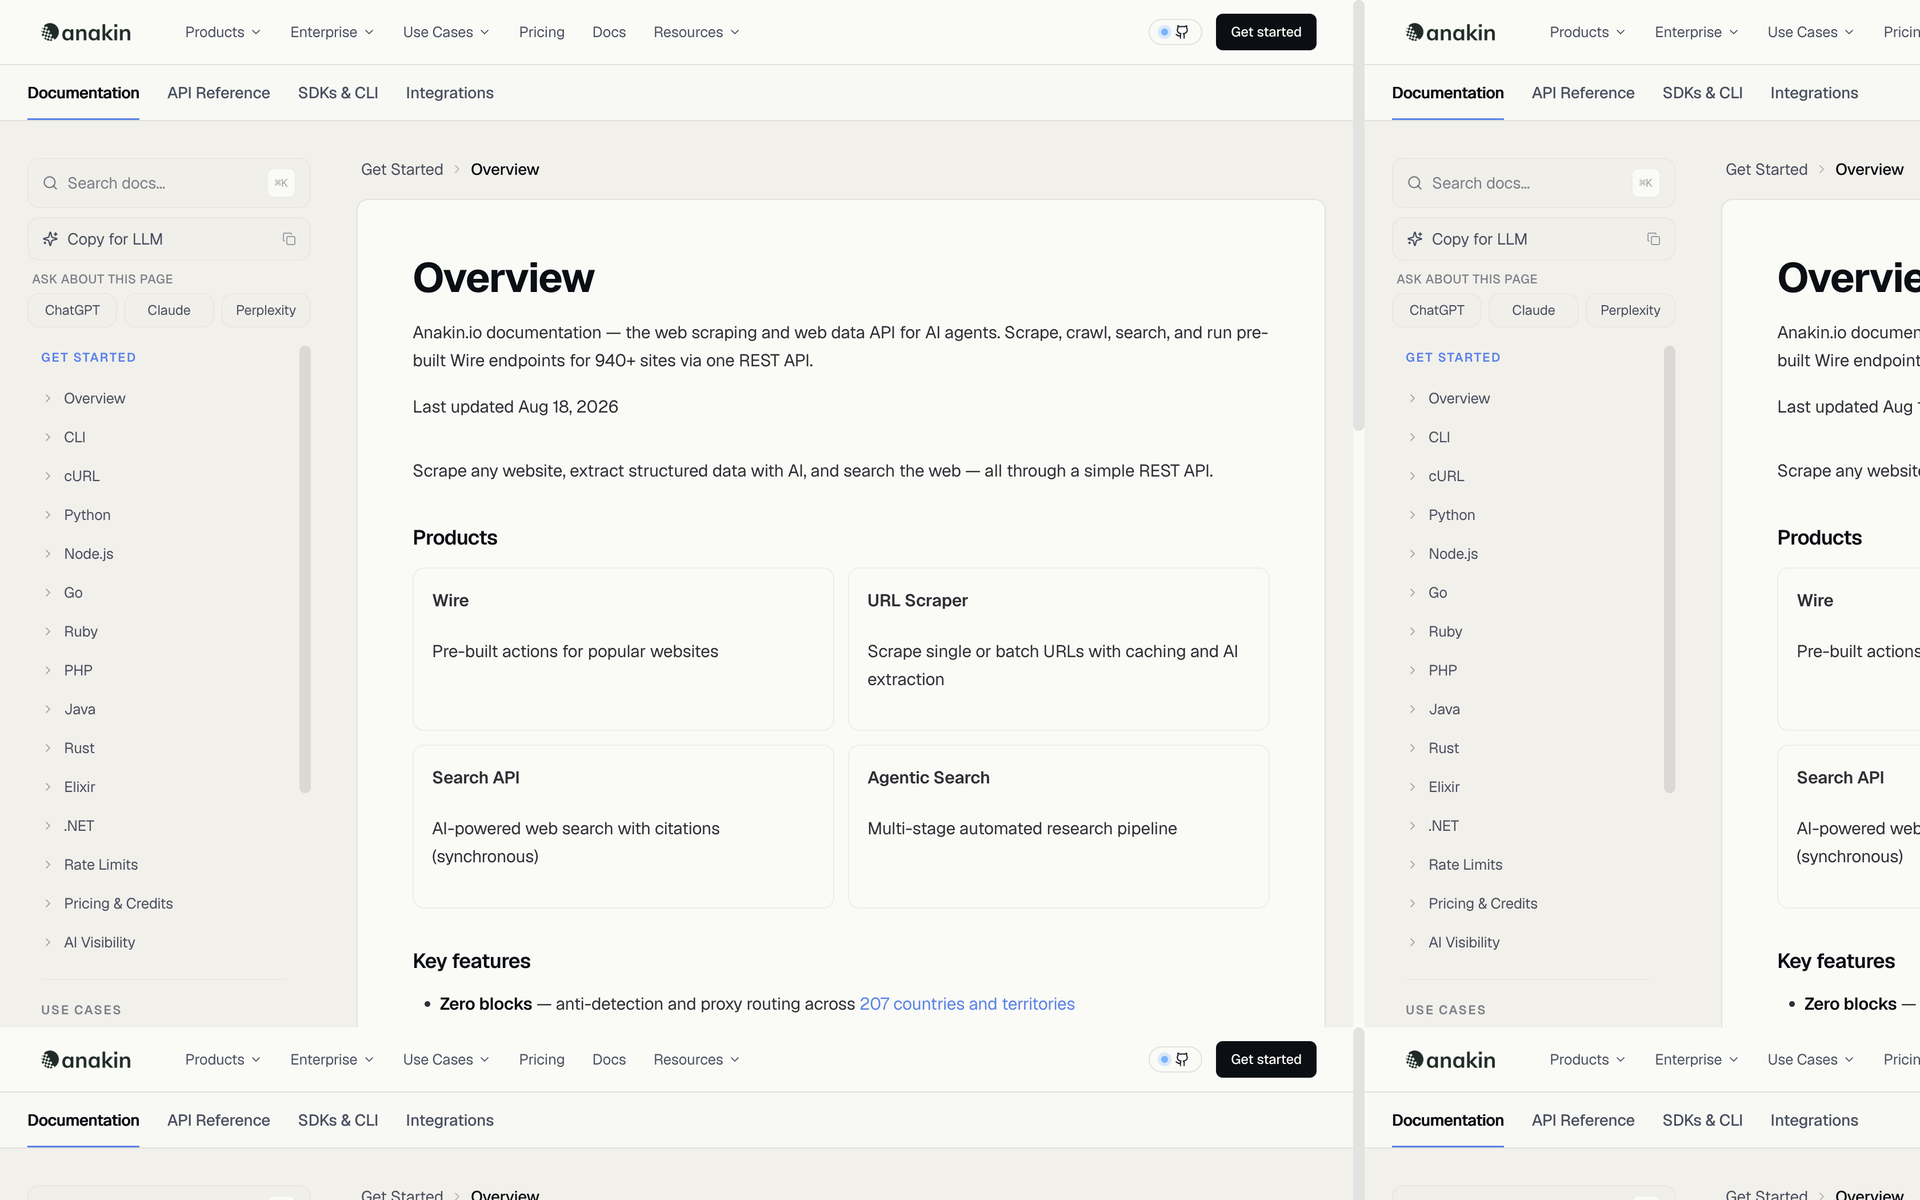Toggle the blue dot switch in the bottom-left page header

pyautogui.click(x=1164, y=1059)
